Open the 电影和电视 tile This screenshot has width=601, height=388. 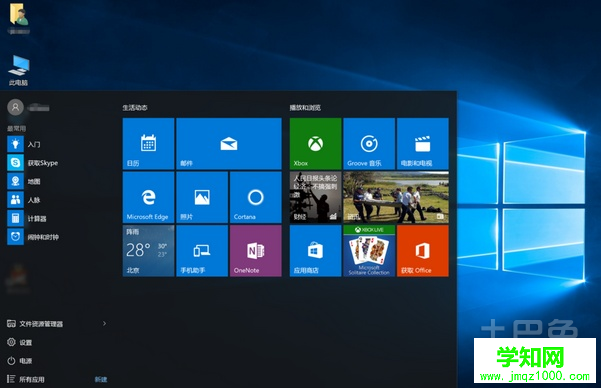[x=423, y=144]
